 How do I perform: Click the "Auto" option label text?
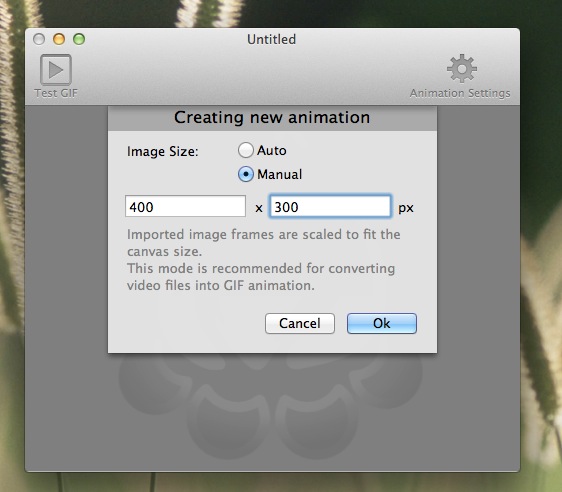(272, 151)
